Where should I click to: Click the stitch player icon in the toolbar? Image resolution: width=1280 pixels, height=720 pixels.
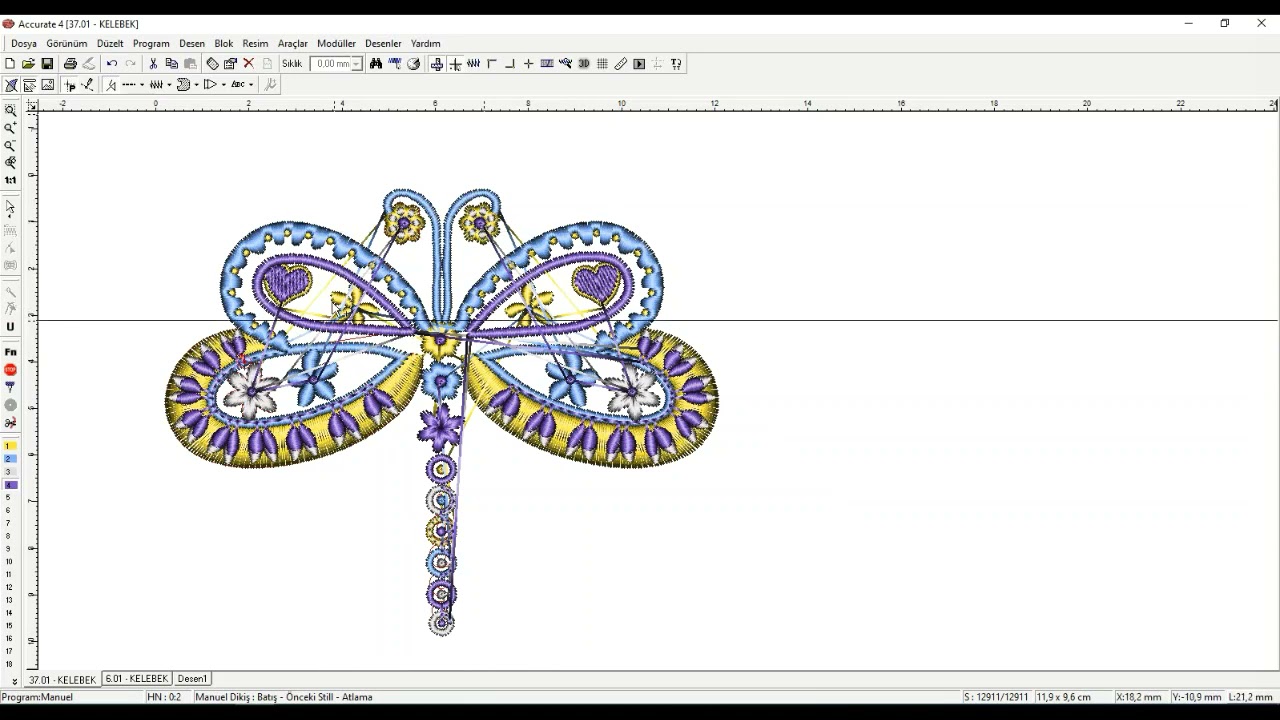pyautogui.click(x=639, y=64)
